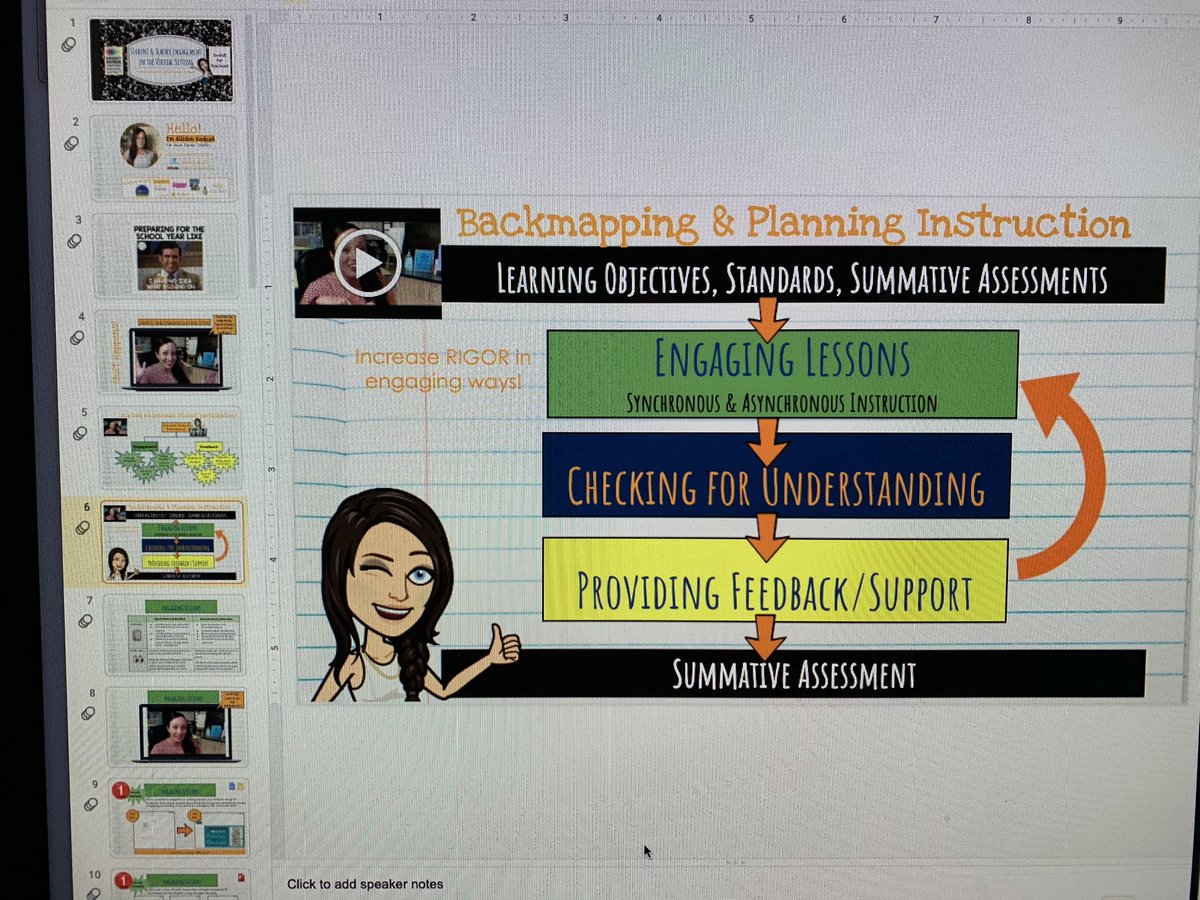This screenshot has width=1200, height=900.
Task: Select the orange arrow above 'Checking for Understanding'
Action: (767, 441)
